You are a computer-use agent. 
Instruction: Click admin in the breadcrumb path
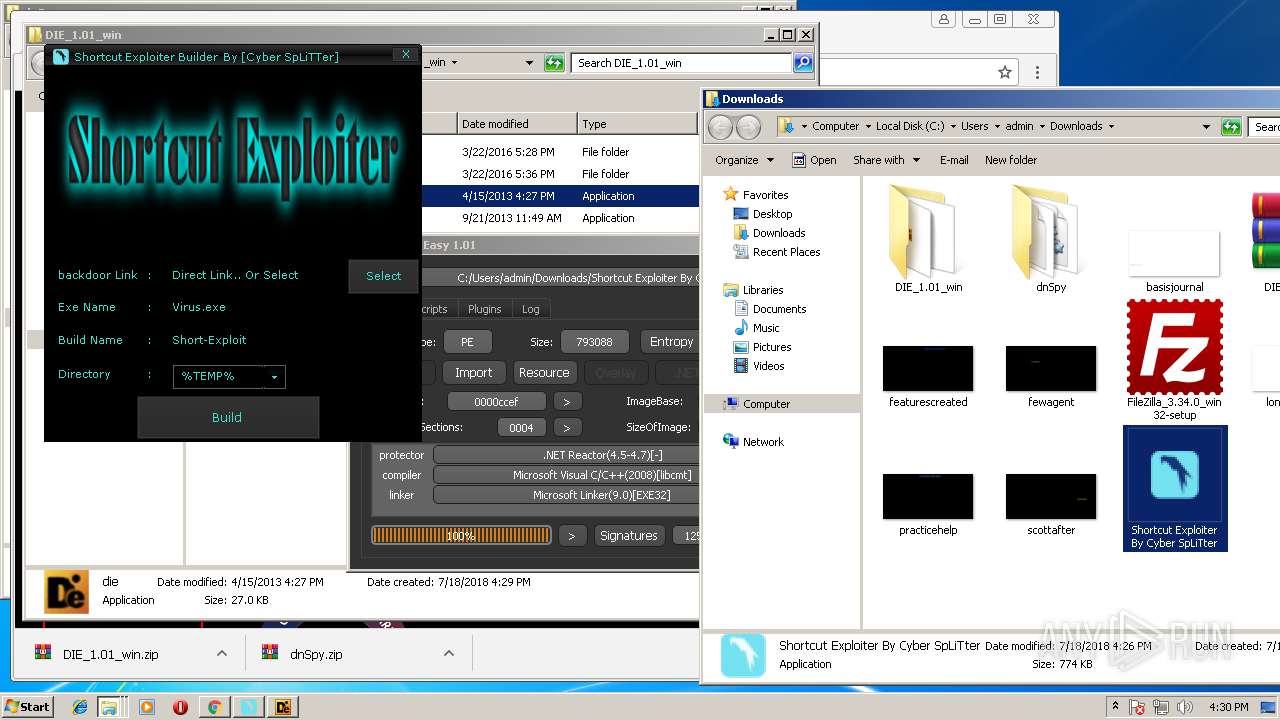[x=1020, y=126]
